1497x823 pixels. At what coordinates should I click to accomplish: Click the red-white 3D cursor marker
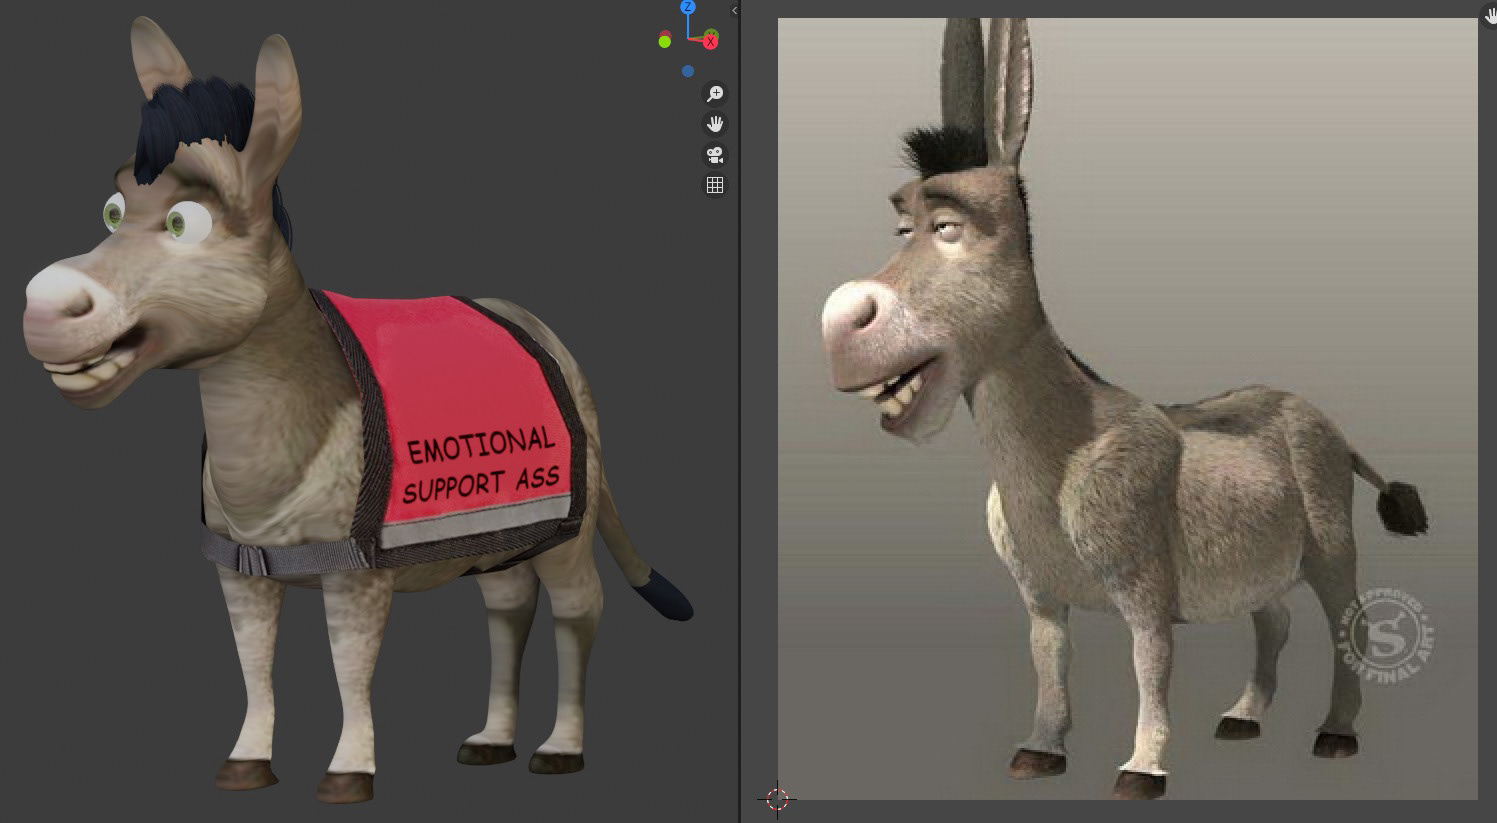pyautogui.click(x=778, y=799)
